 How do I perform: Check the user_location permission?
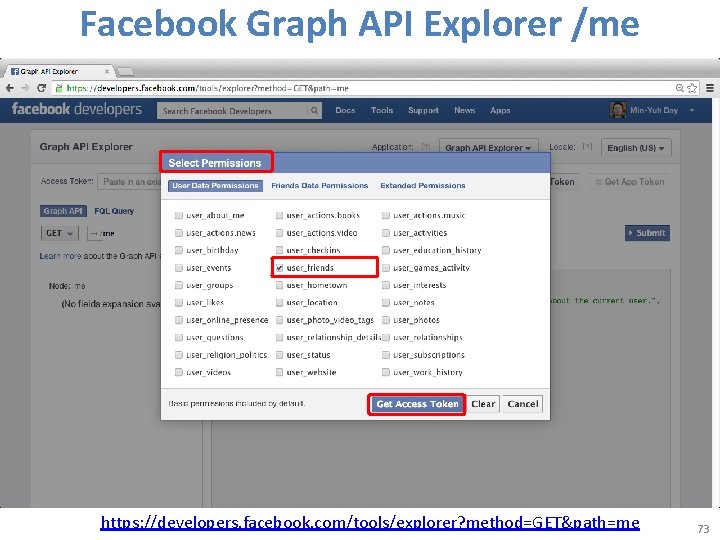(x=279, y=303)
